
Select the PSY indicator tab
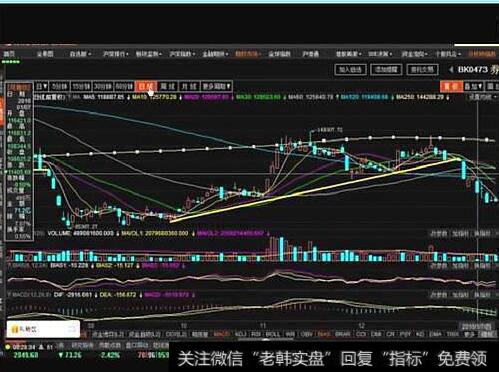coord(405,334)
